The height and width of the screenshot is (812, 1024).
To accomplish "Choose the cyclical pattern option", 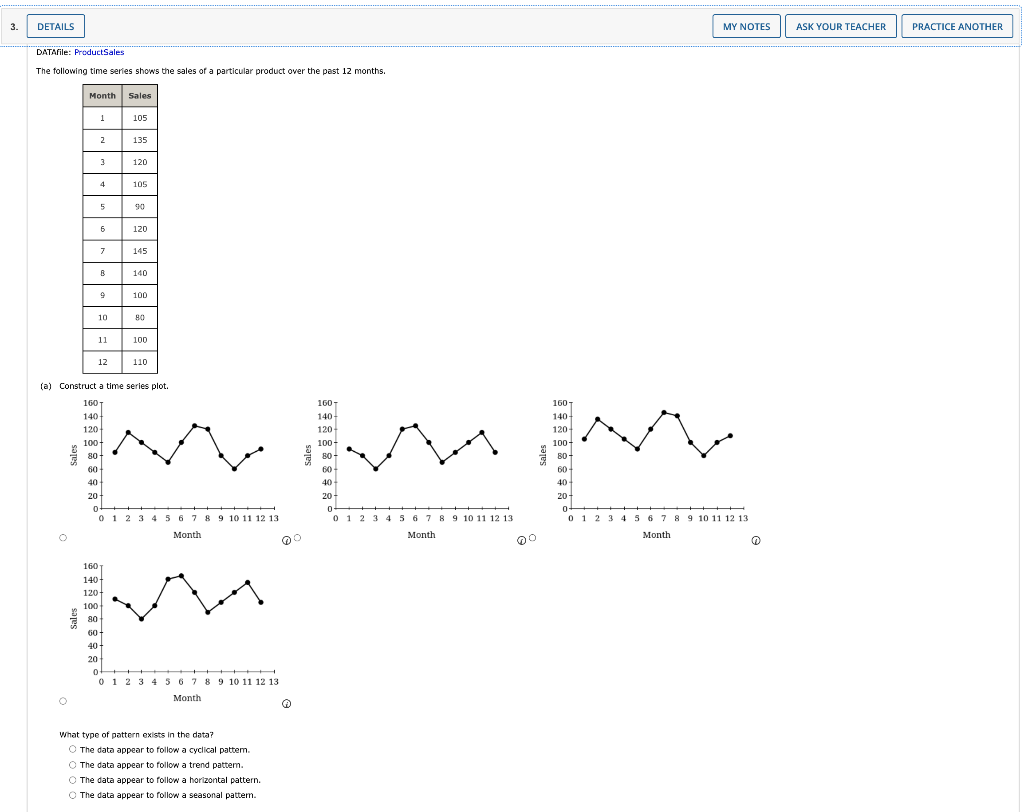I will tap(72, 749).
